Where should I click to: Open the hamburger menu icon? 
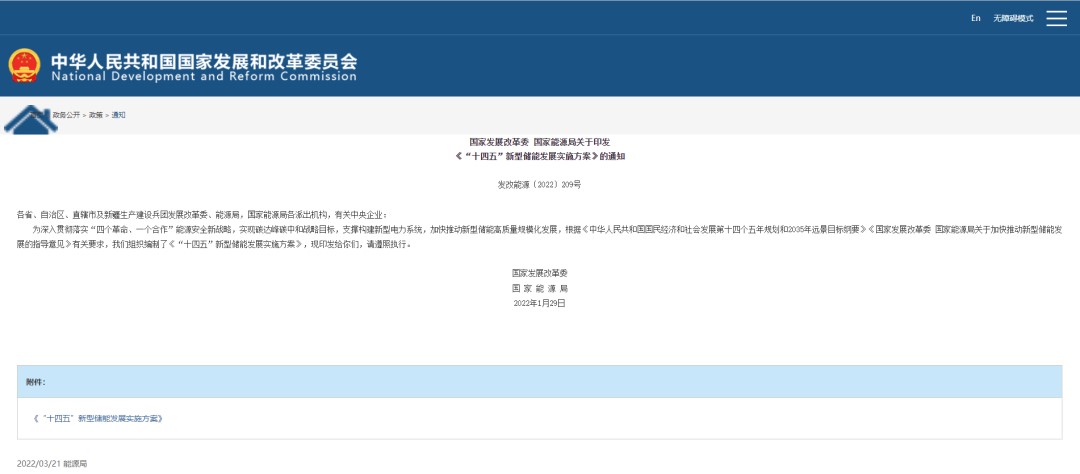click(1056, 18)
